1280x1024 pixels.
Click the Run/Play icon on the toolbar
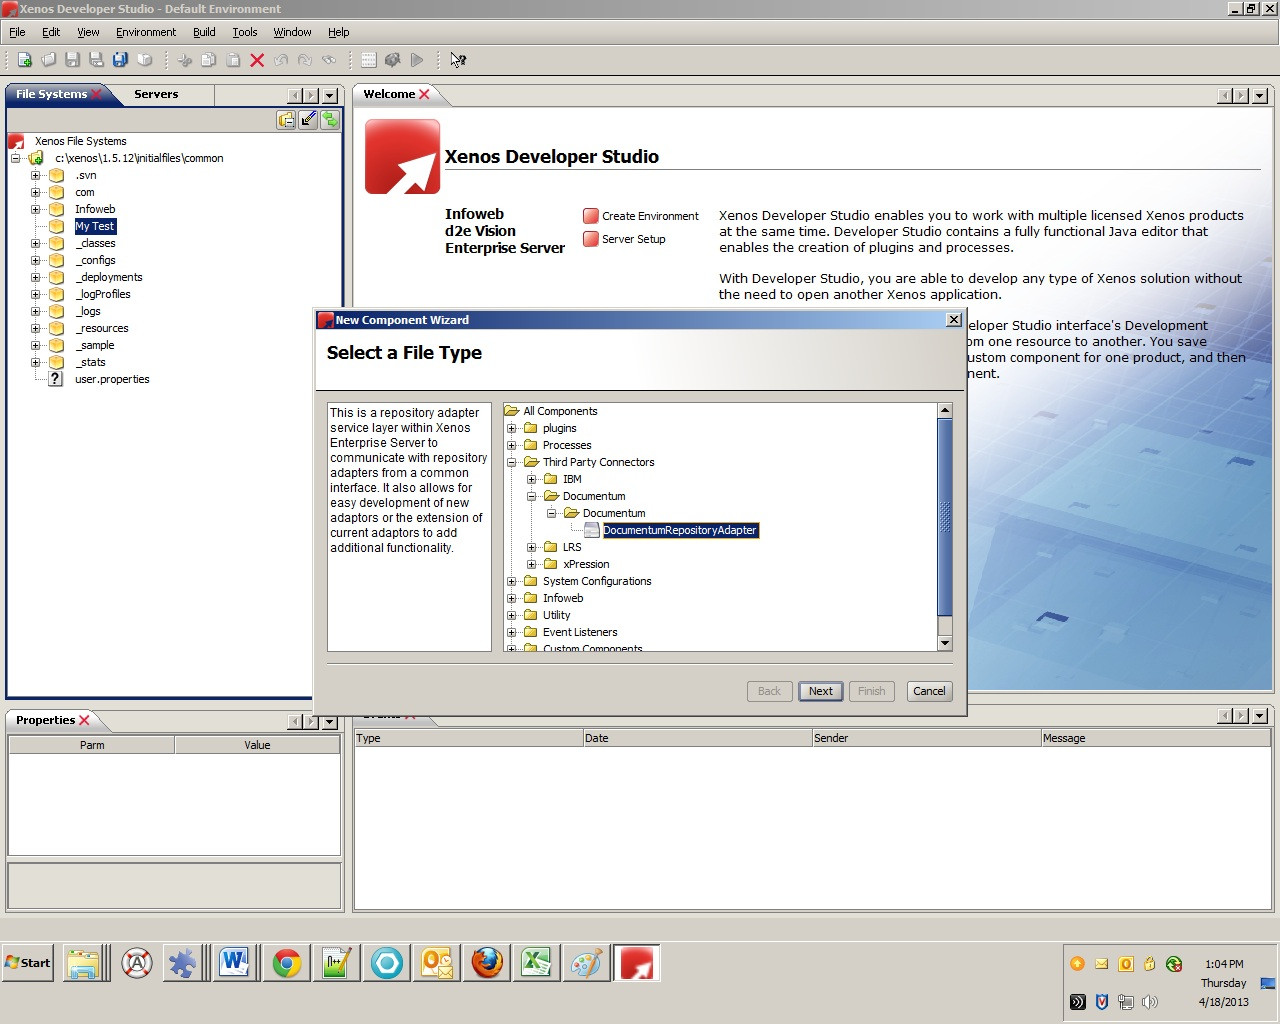click(419, 59)
